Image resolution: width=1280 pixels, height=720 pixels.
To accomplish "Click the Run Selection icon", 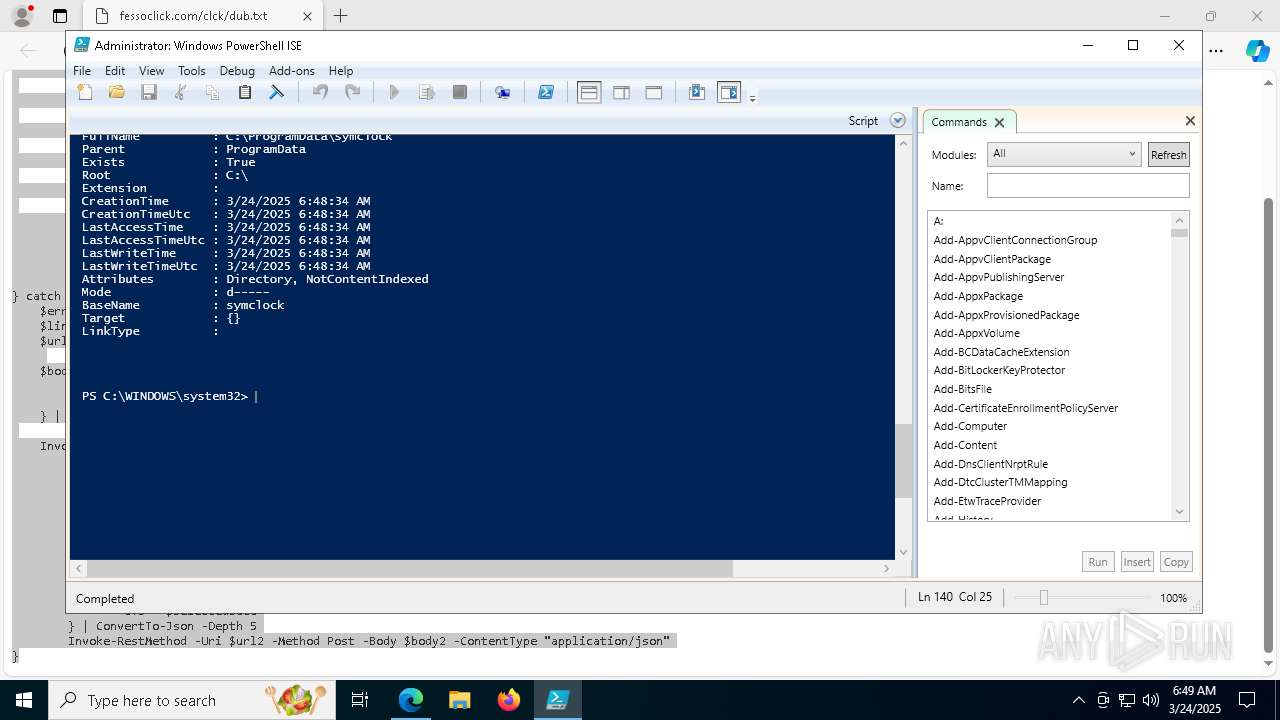I will point(427,92).
